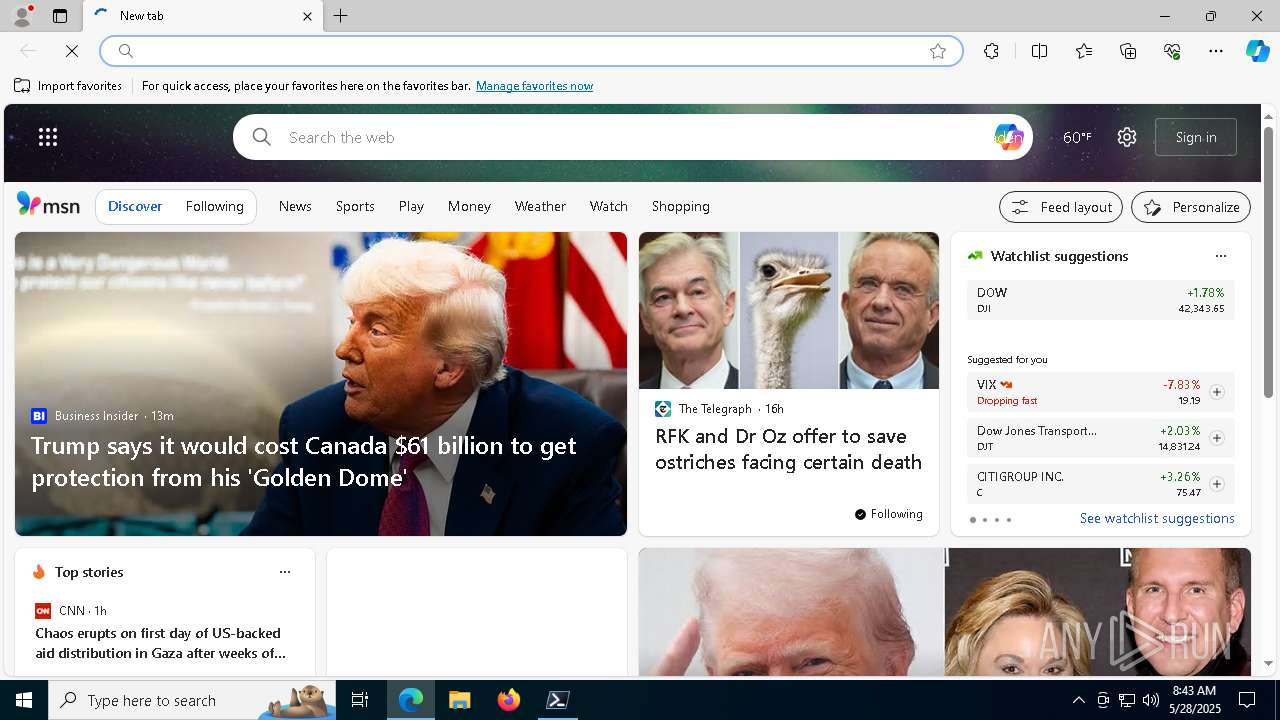Open the browser profile icon
This screenshot has height=720, width=1280.
(21, 16)
